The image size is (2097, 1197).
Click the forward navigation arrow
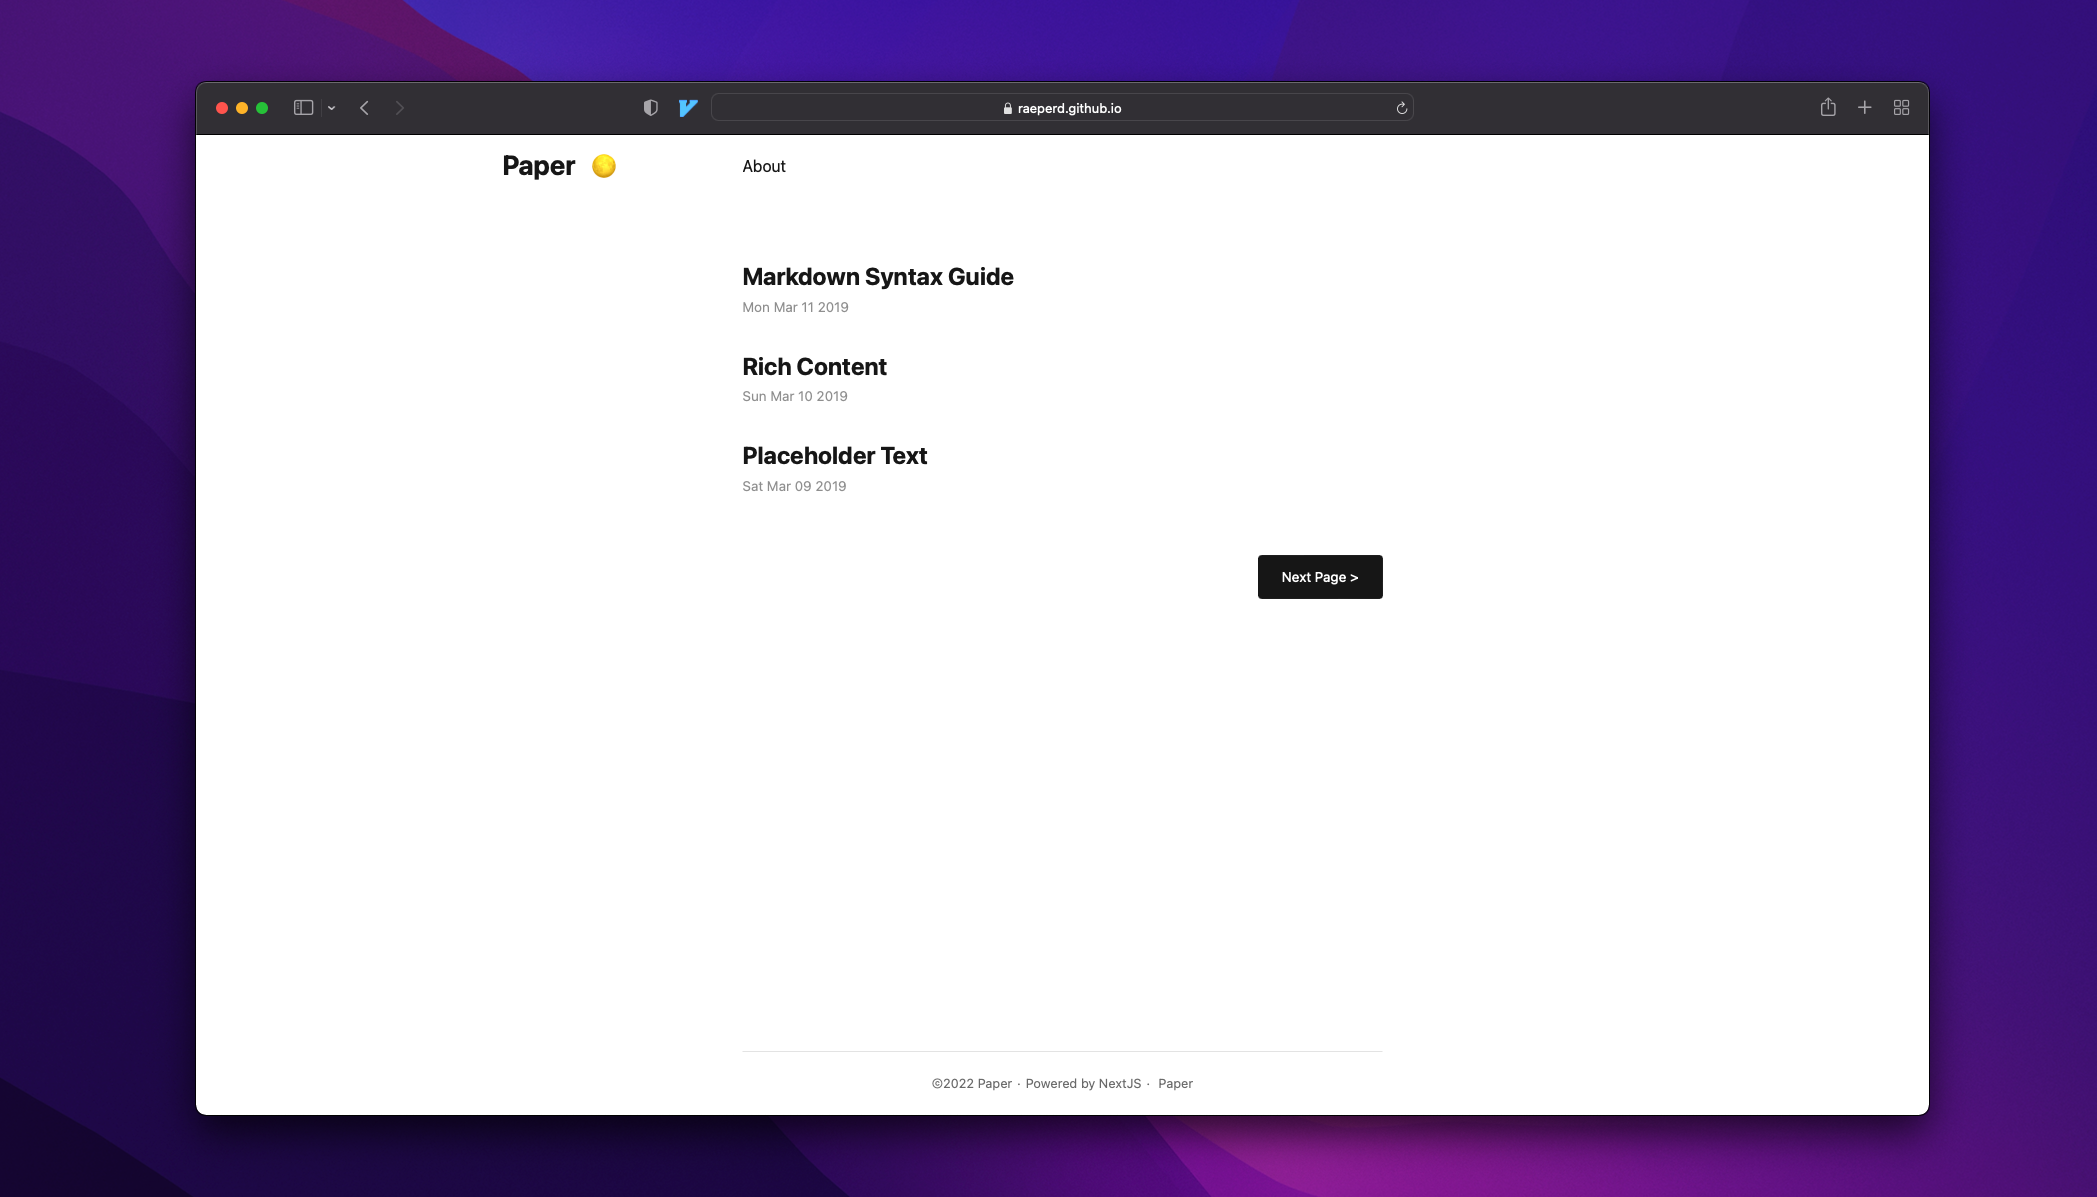click(x=399, y=107)
